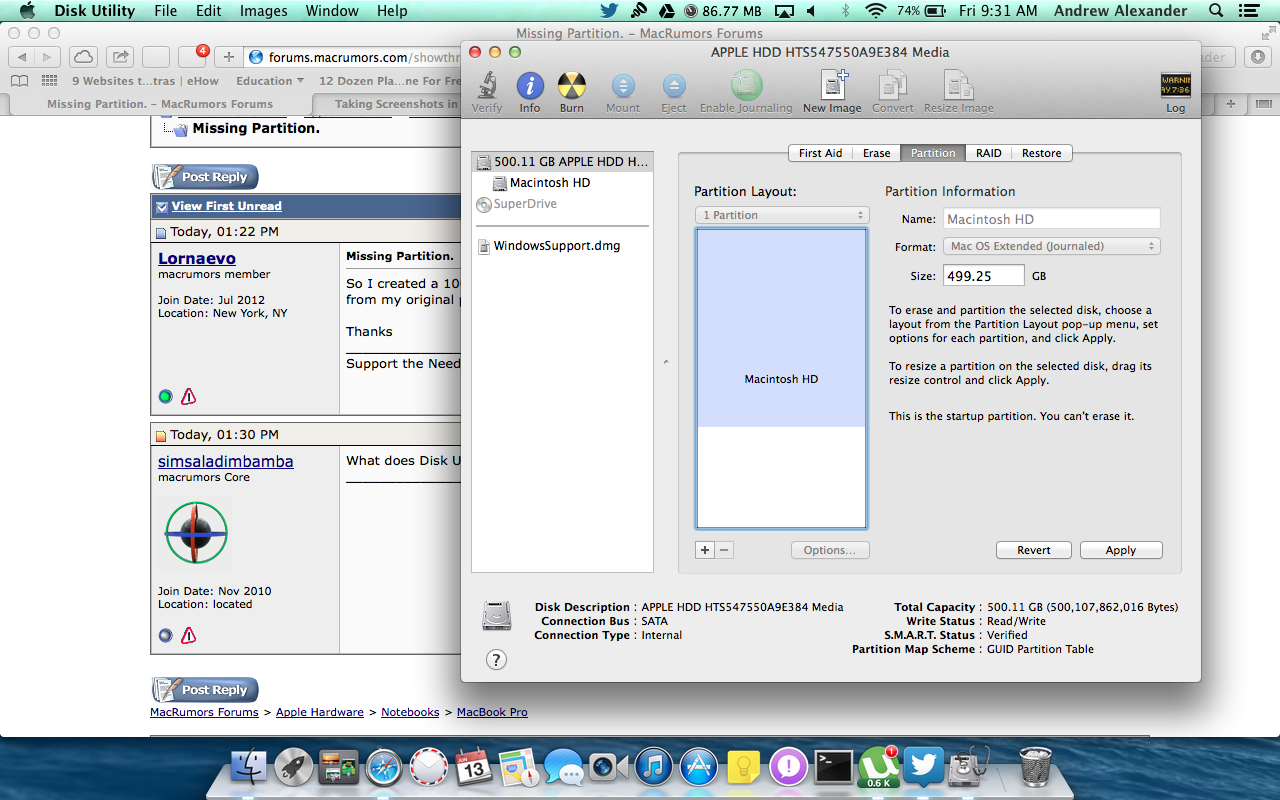This screenshot has height=800, width=1280.
Task: Click the Resize Image toolbar icon
Action: pyautogui.click(x=959, y=86)
